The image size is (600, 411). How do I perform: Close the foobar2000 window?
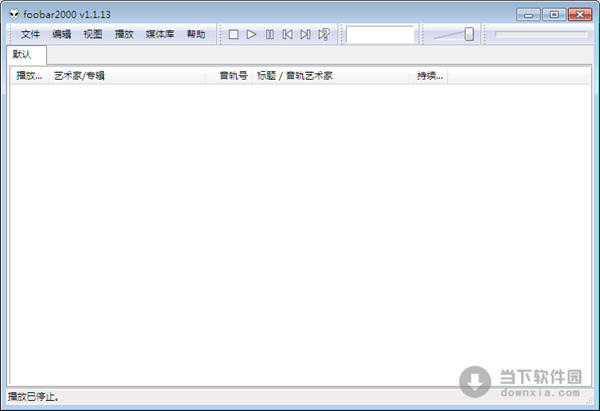point(580,15)
